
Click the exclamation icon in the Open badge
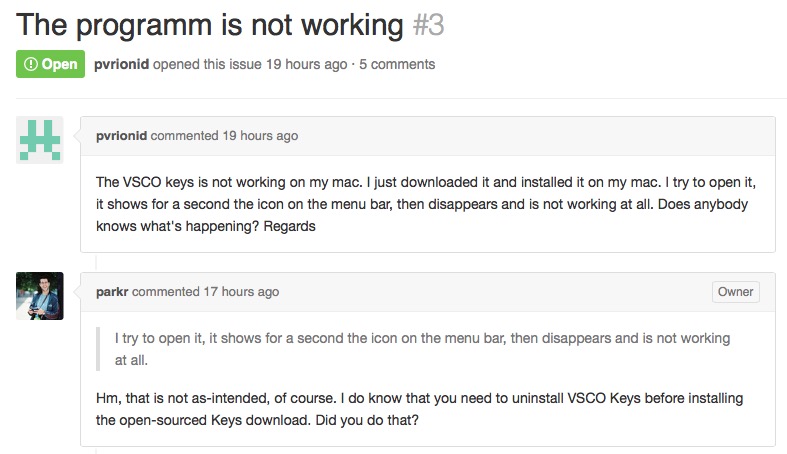[31, 64]
